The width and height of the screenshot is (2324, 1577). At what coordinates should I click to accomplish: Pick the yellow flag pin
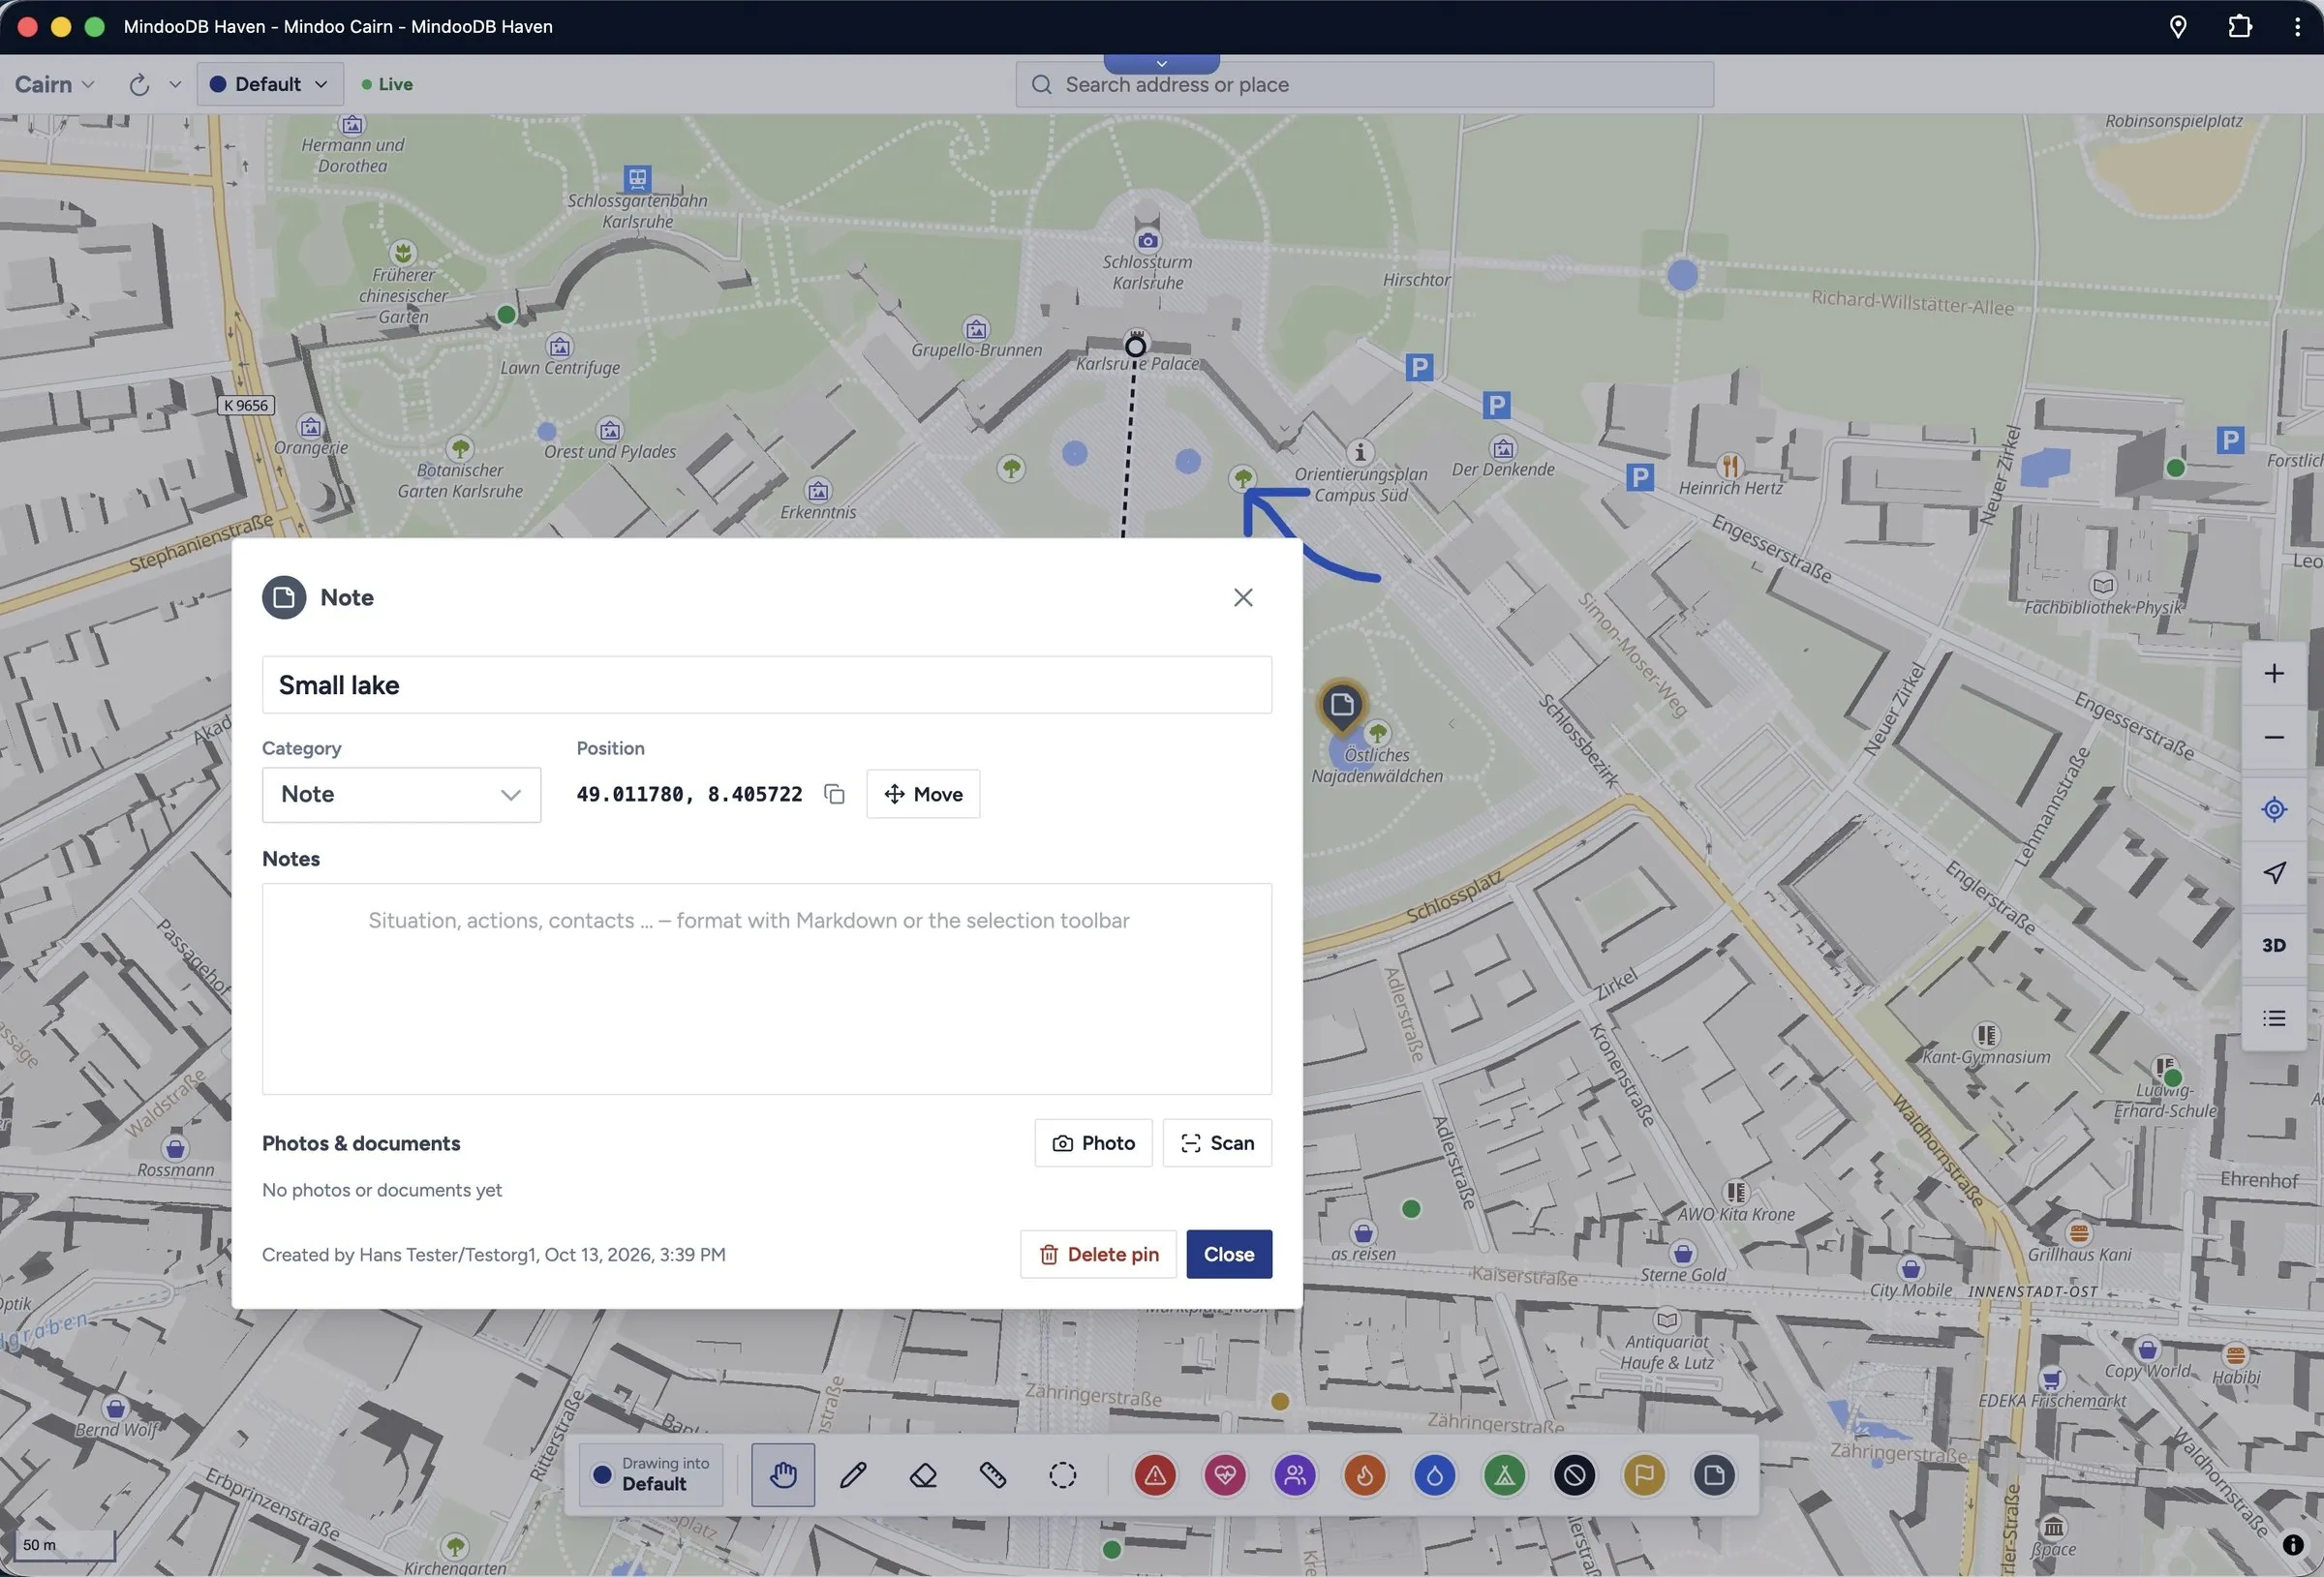1645,1475
